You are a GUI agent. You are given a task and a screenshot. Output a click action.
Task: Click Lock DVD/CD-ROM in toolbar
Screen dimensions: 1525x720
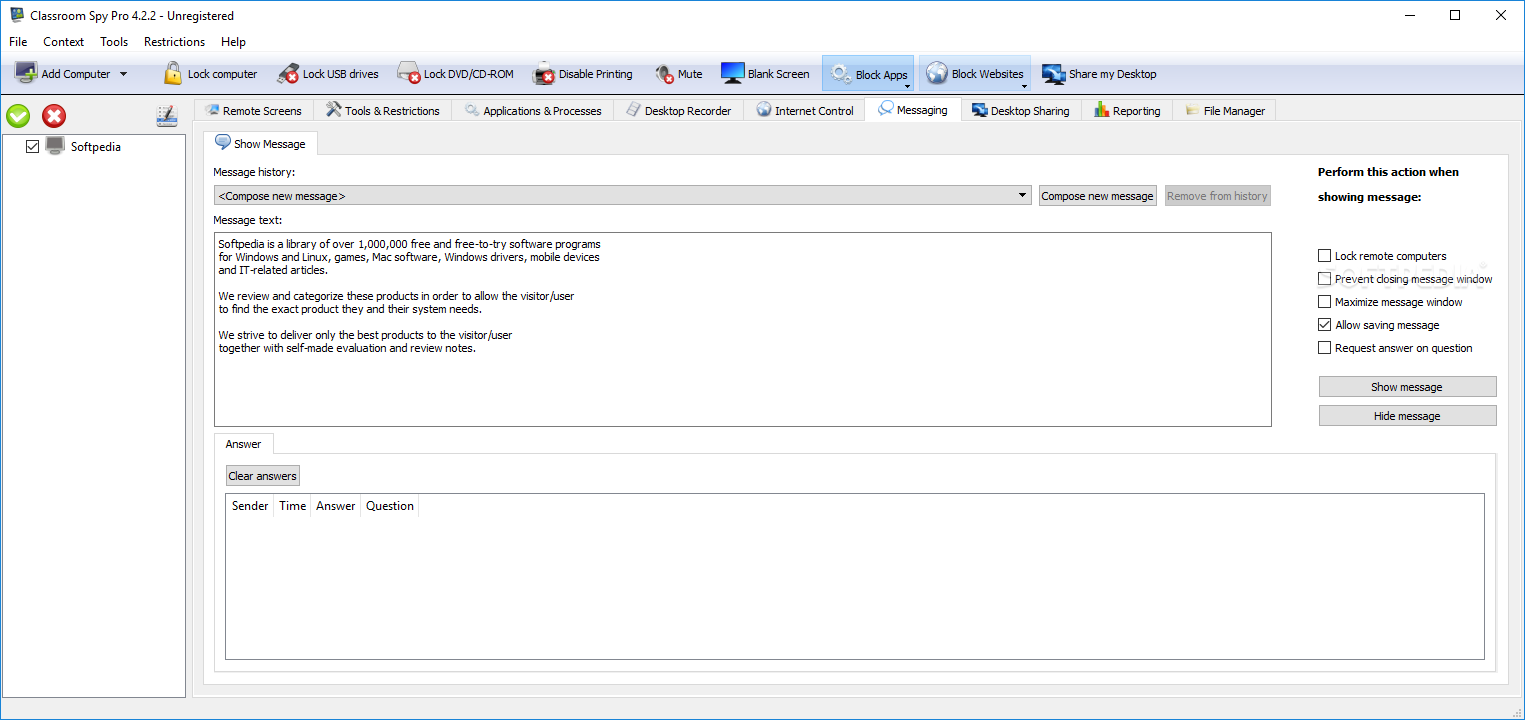tap(455, 74)
